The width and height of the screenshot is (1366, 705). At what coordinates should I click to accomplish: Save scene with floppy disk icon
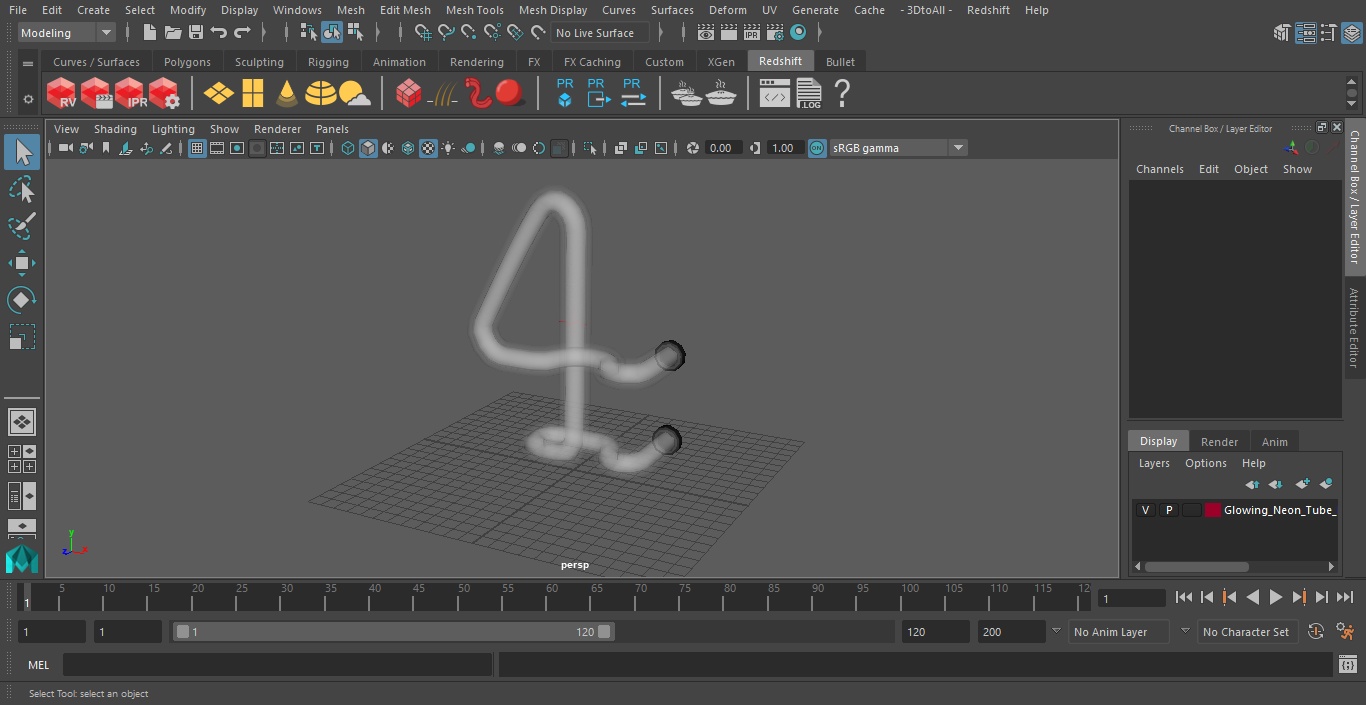(196, 33)
